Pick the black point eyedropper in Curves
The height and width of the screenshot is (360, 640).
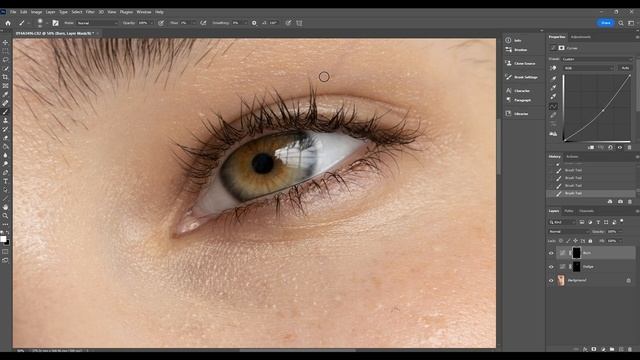click(x=553, y=78)
